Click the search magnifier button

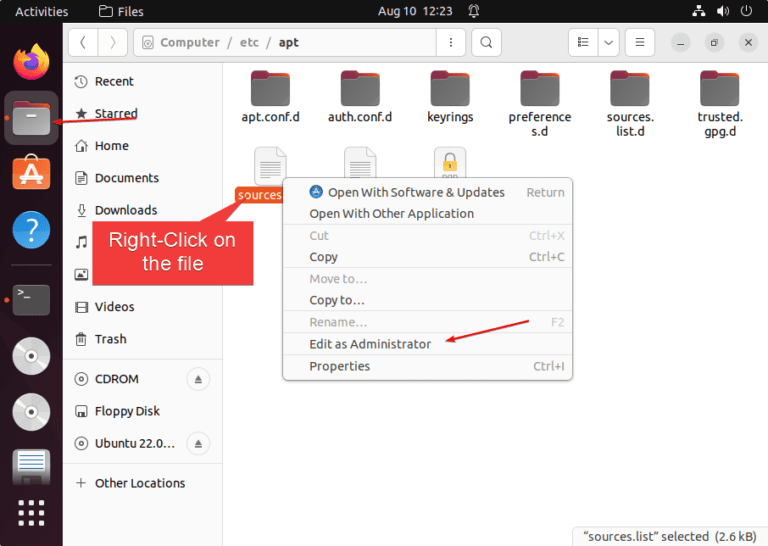pos(486,43)
